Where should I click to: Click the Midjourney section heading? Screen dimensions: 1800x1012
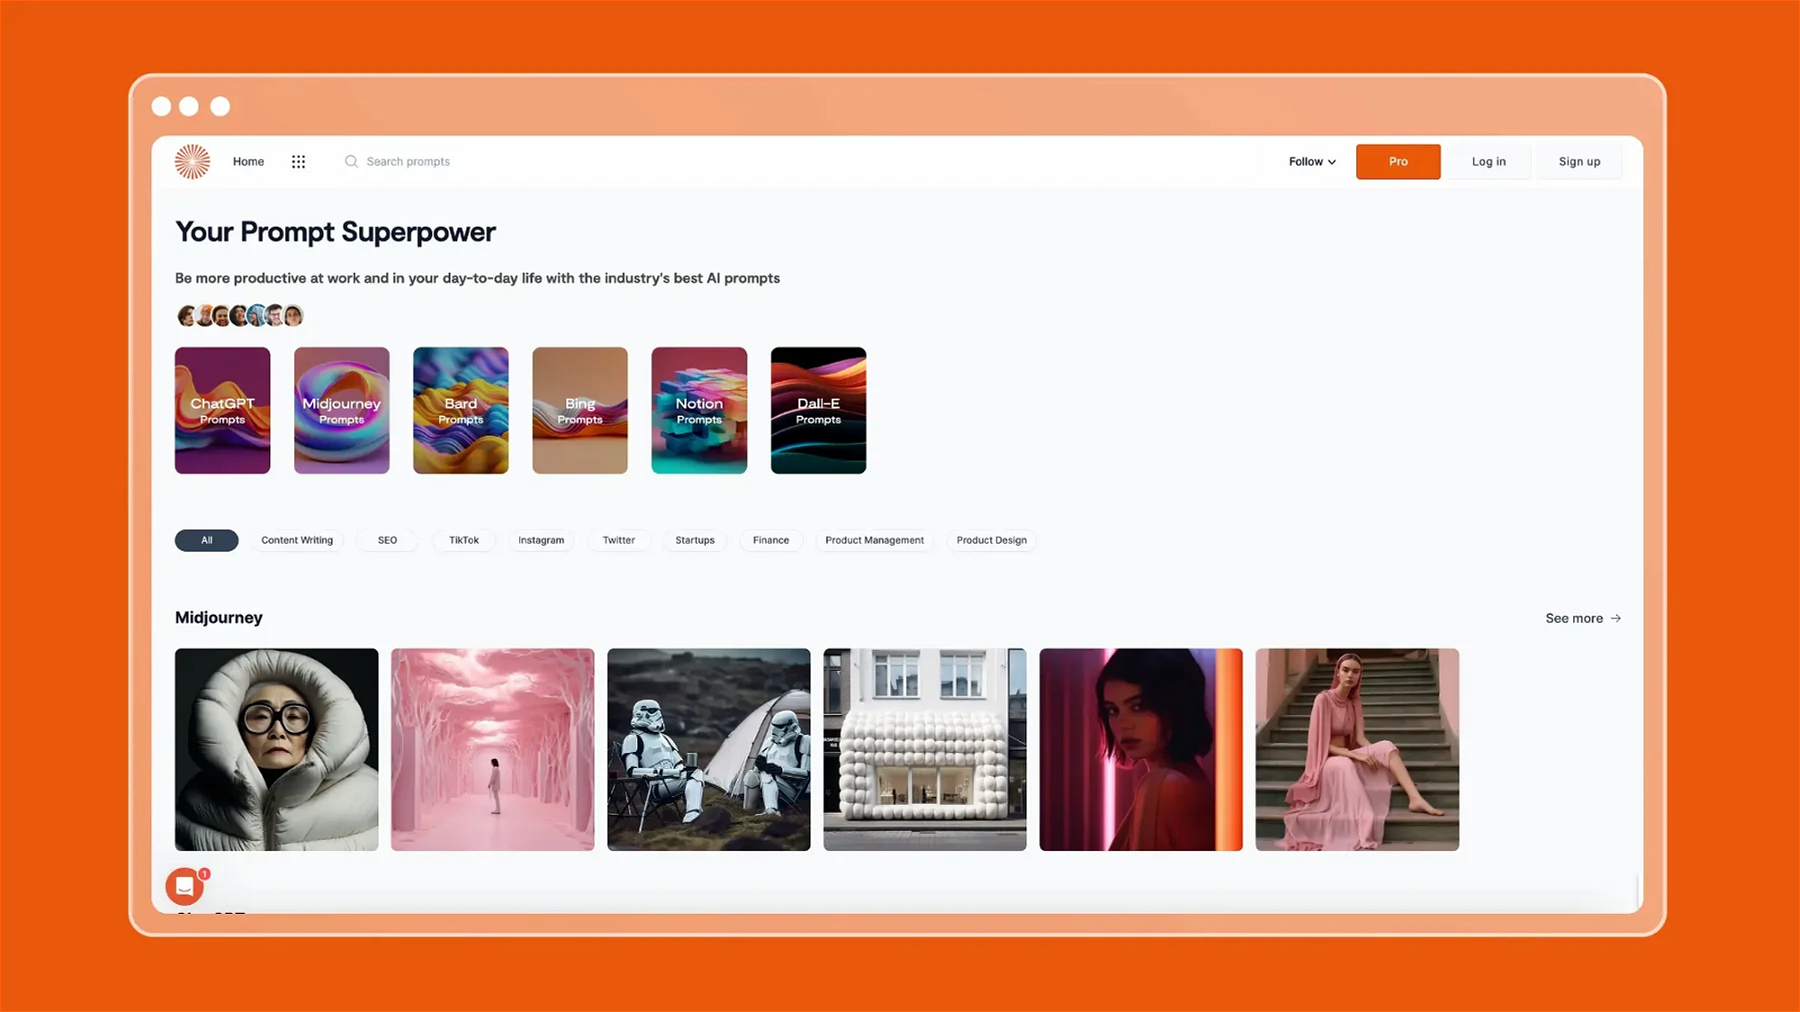(x=219, y=617)
